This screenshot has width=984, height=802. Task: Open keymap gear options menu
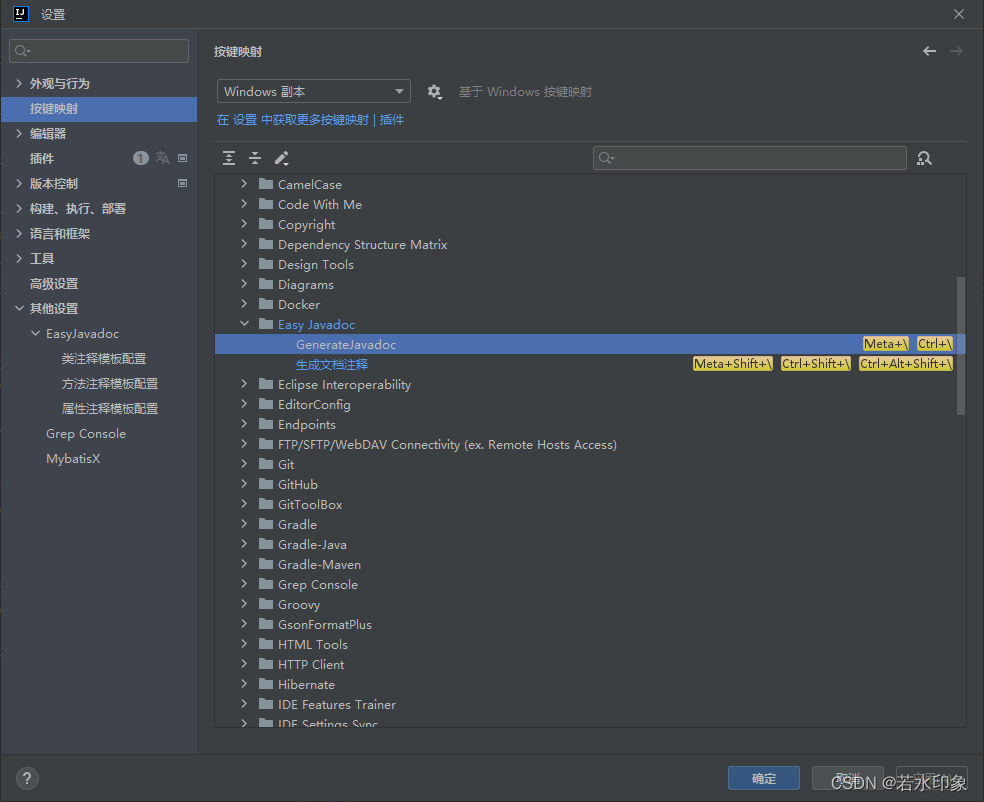click(434, 92)
